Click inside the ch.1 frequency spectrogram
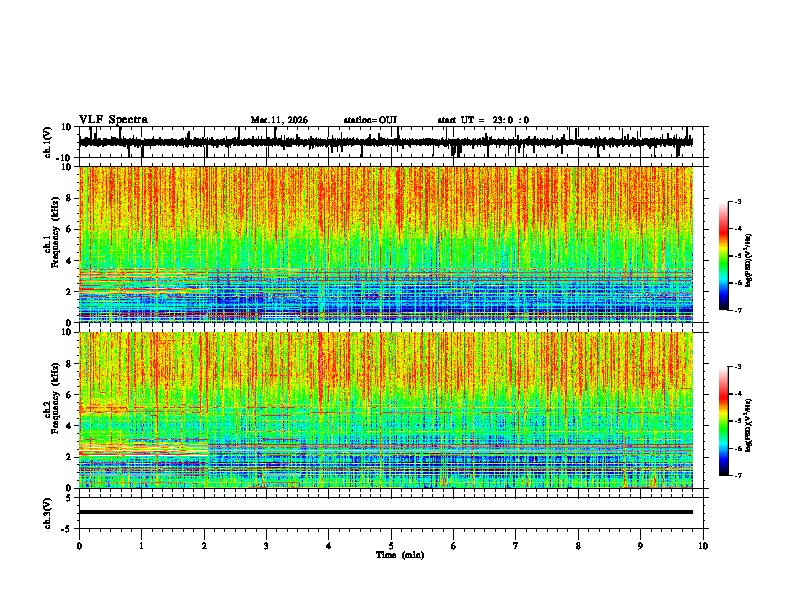The height and width of the screenshot is (612, 792). click(x=386, y=244)
